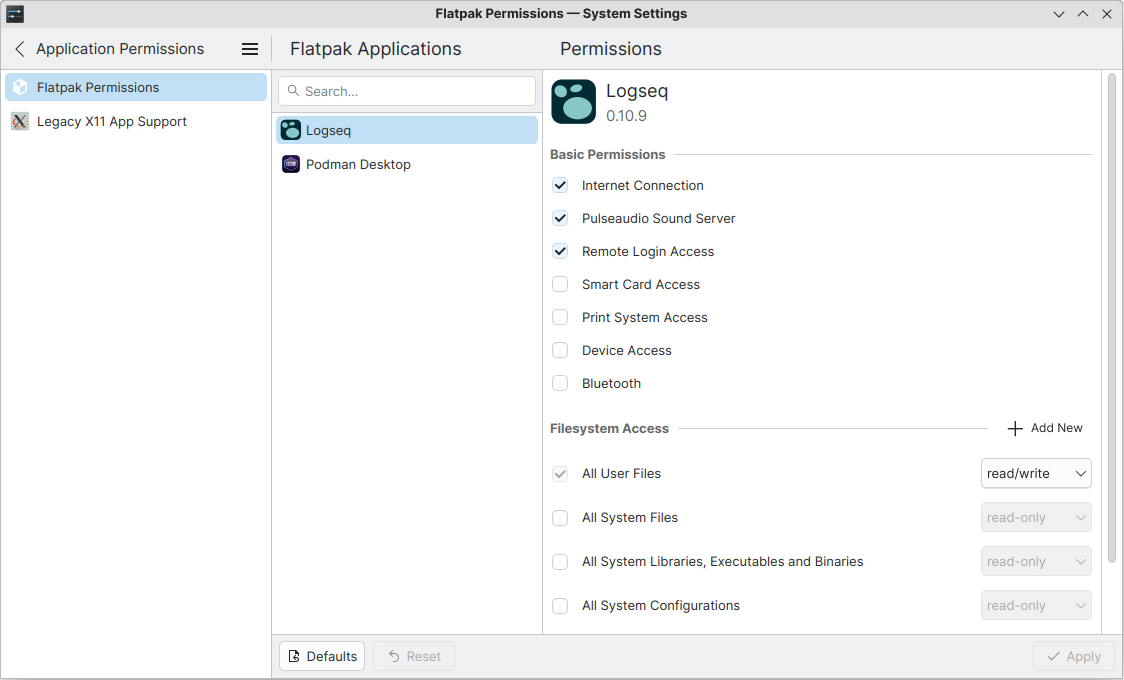
Task: Maximize the System Settings window
Action: coord(1083,14)
